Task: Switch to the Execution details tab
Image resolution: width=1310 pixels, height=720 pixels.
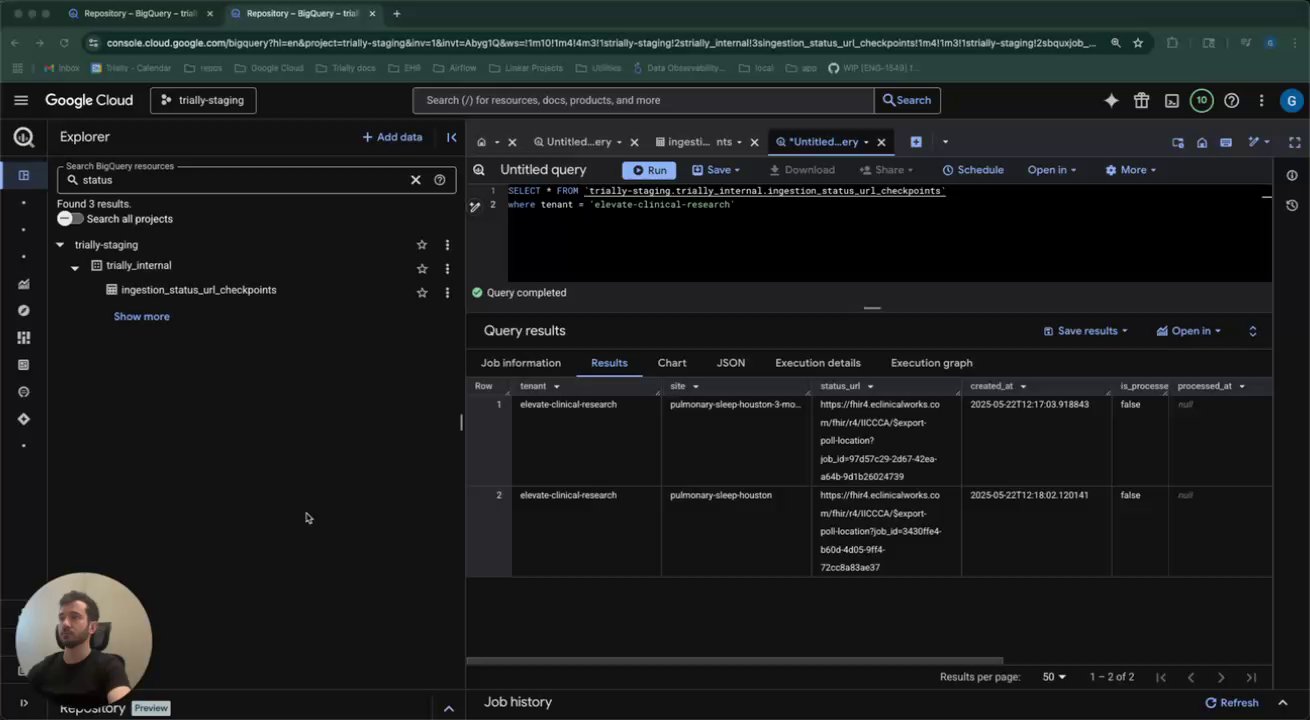Action: (818, 363)
